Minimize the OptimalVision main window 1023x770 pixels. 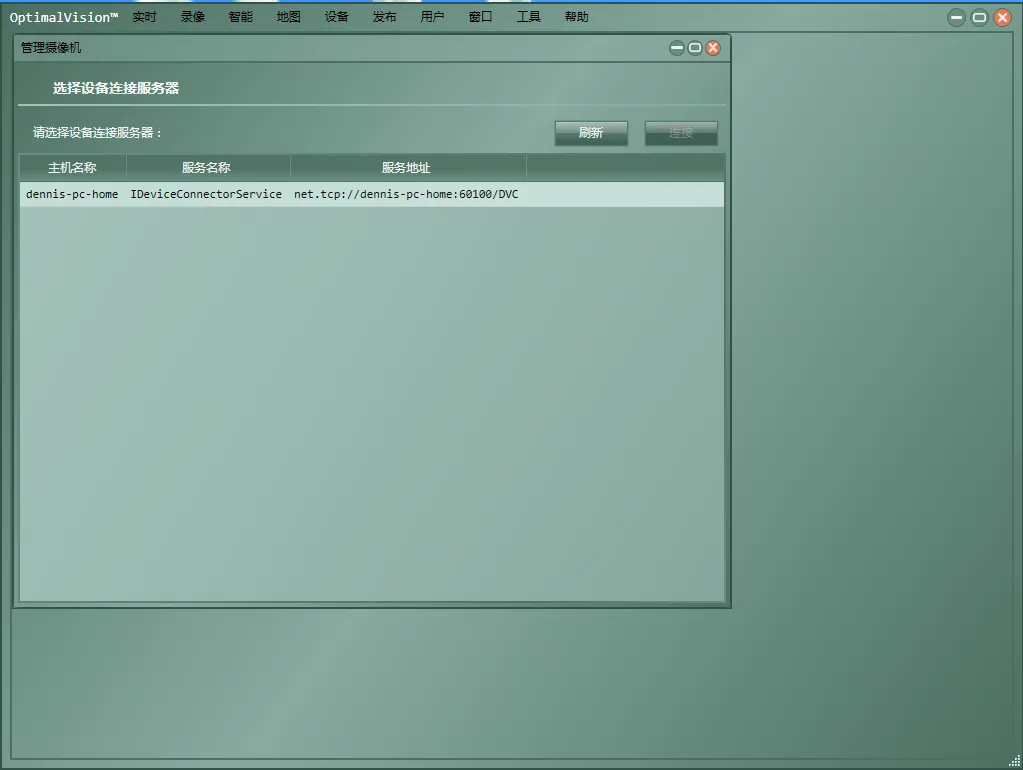point(956,18)
